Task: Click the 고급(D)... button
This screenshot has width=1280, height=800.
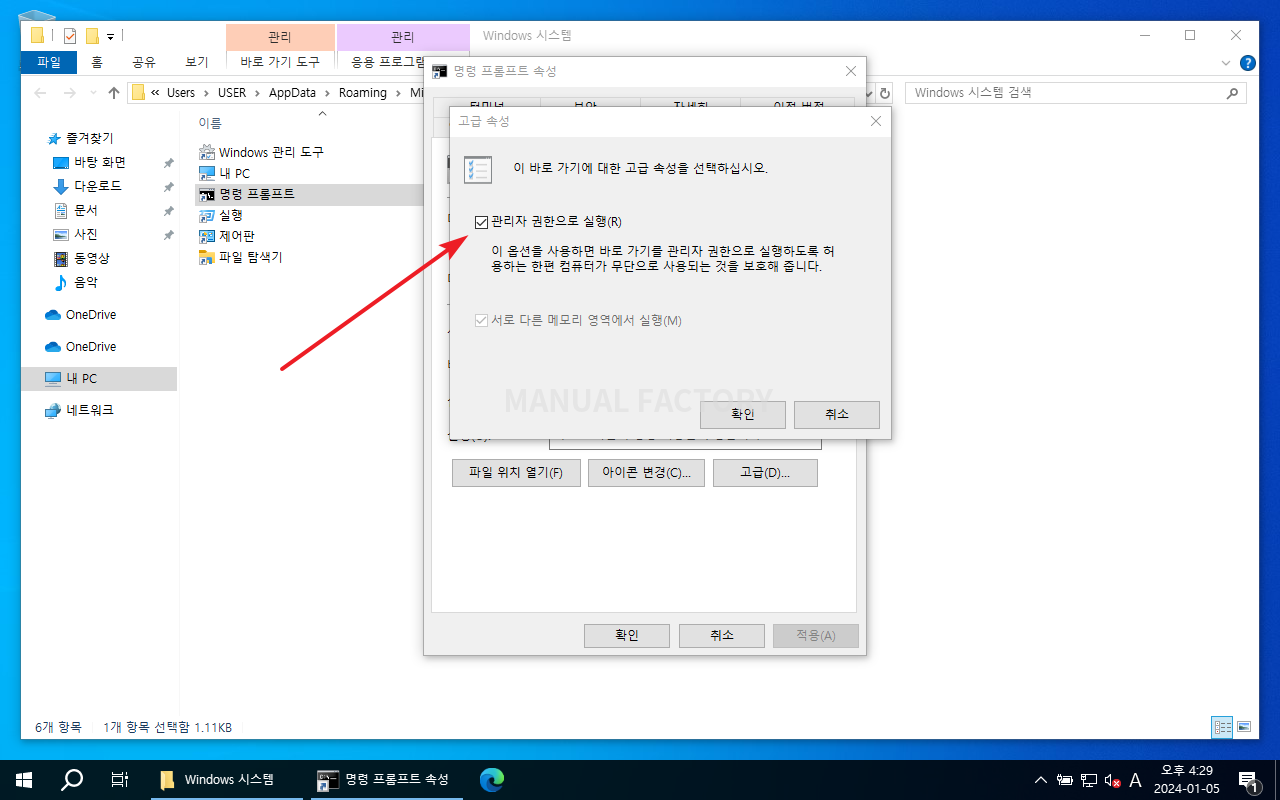Action: (765, 473)
